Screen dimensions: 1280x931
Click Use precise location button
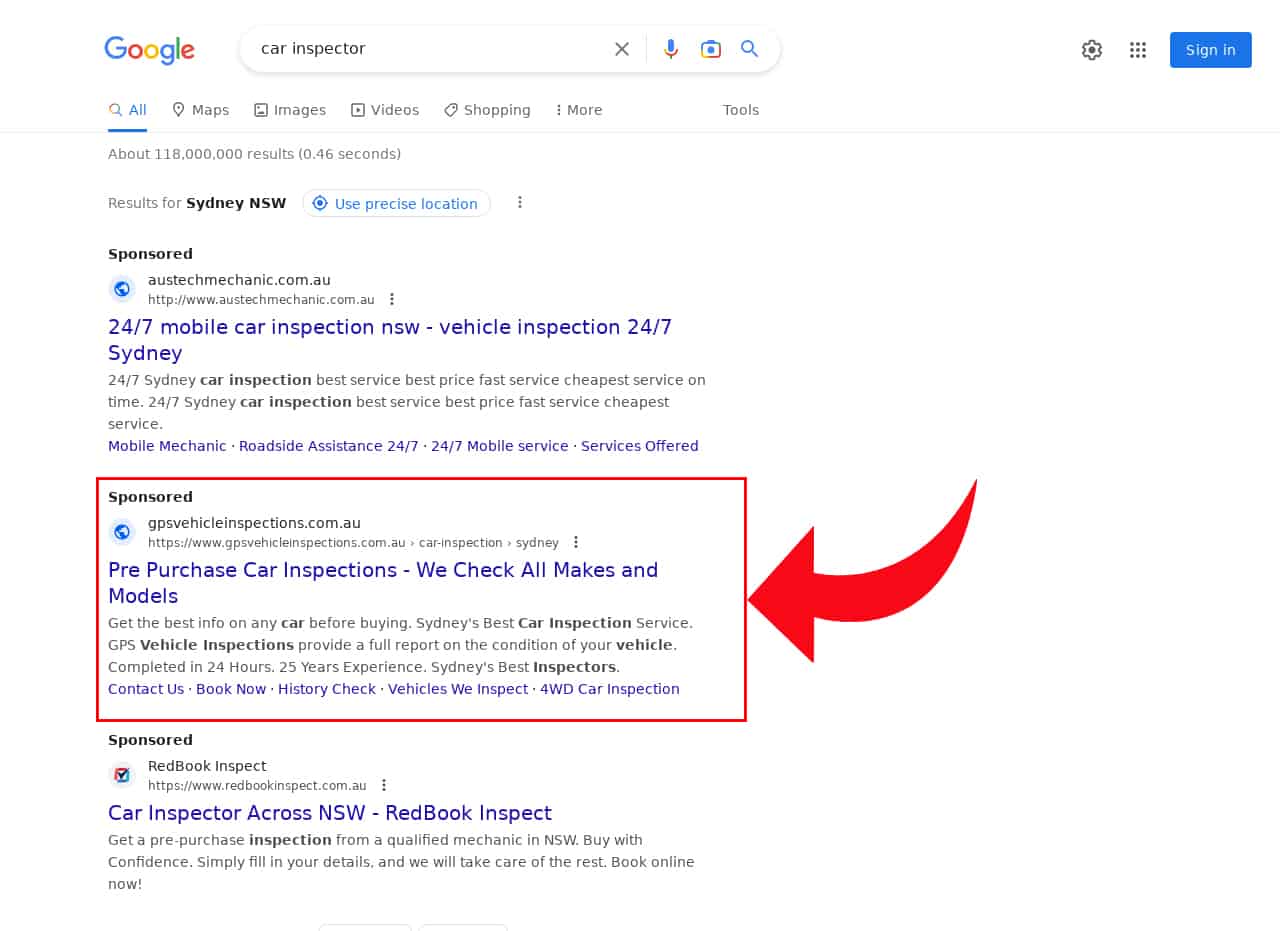tap(397, 203)
